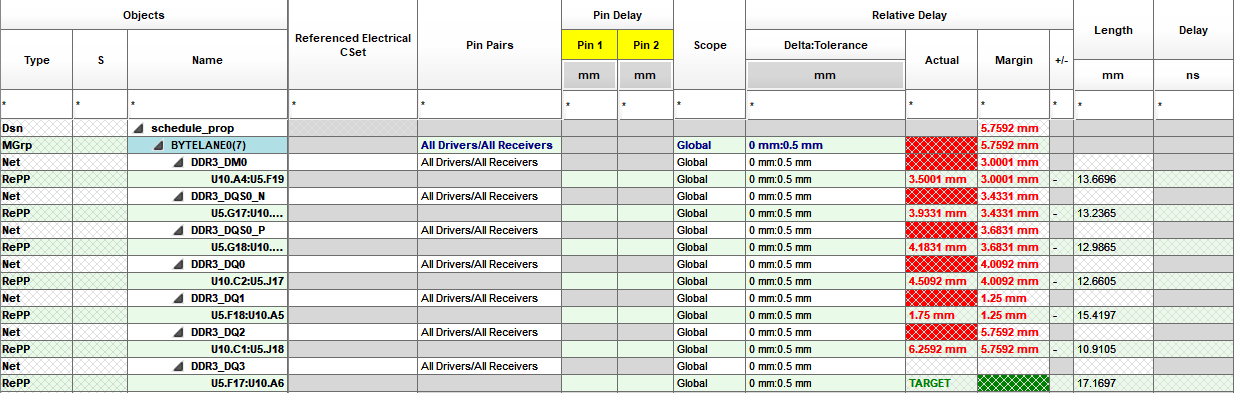Image resolution: width=1235 pixels, height=393 pixels.
Task: Click the Actual column header
Action: pos(941,60)
